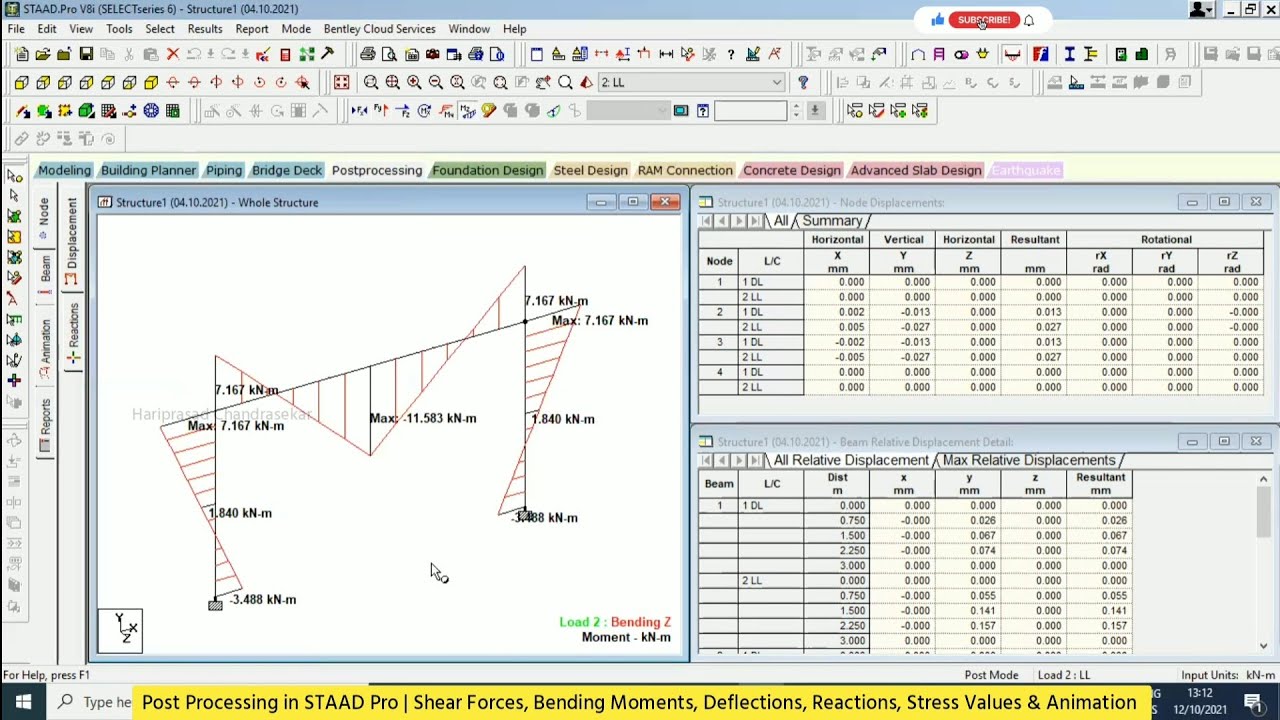Show shear force Fy diagram
This screenshot has height=720, width=1280.
(x=381, y=111)
